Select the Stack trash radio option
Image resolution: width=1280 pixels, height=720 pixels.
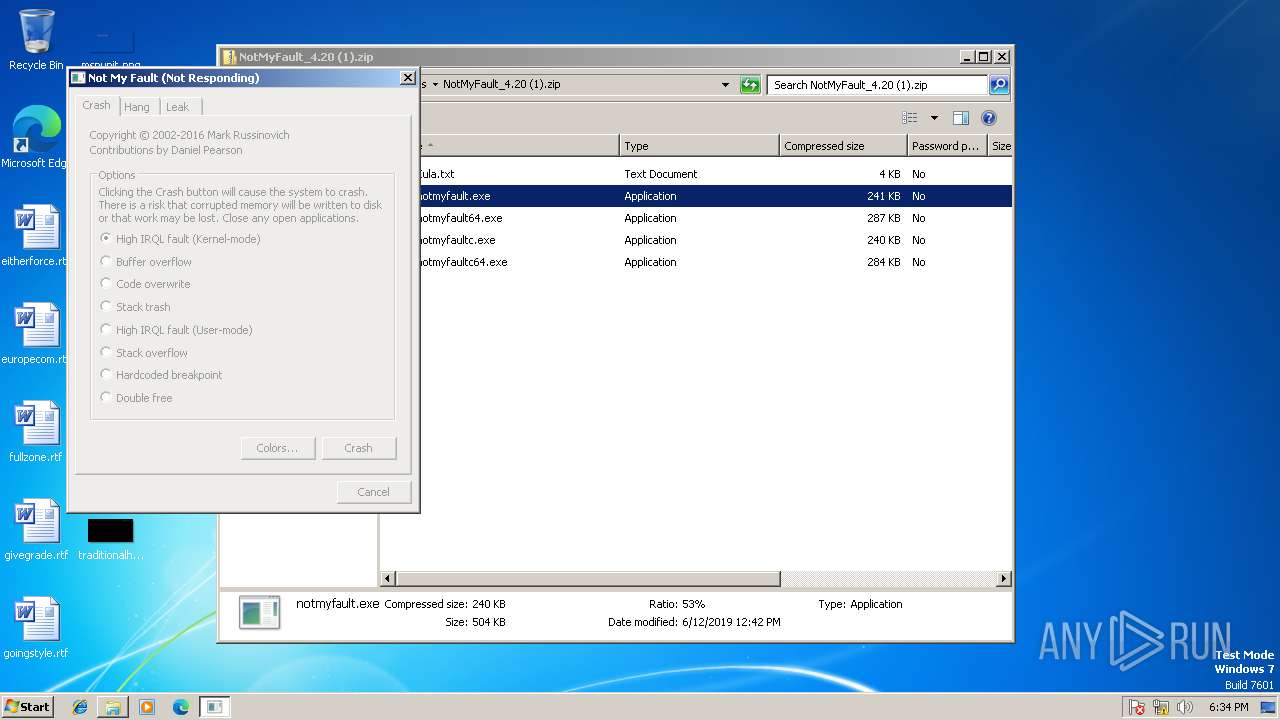(x=135, y=307)
